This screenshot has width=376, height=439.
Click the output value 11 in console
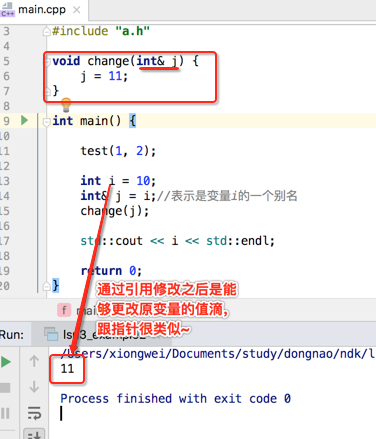[x=67, y=369]
